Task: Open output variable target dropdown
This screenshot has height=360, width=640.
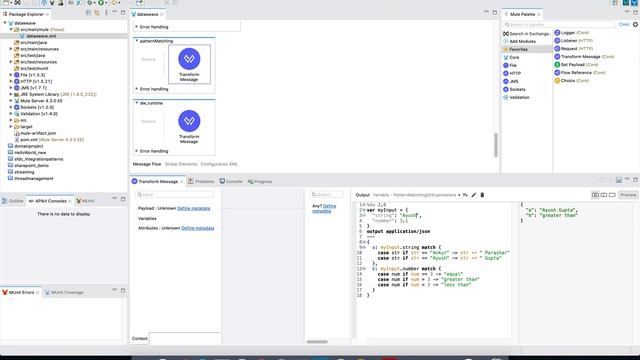Action: pyautogui.click(x=459, y=195)
